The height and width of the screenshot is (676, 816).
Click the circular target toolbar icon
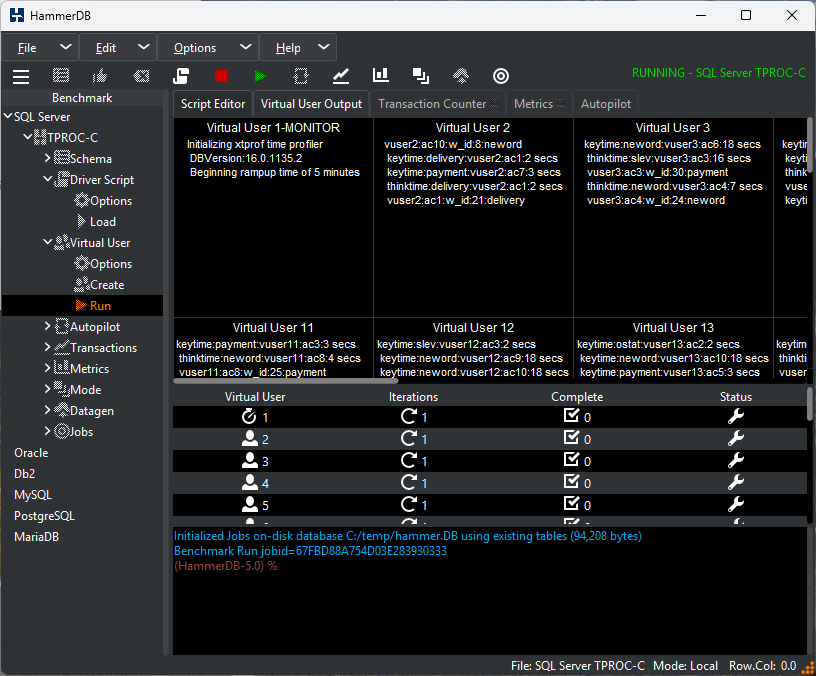(501, 76)
